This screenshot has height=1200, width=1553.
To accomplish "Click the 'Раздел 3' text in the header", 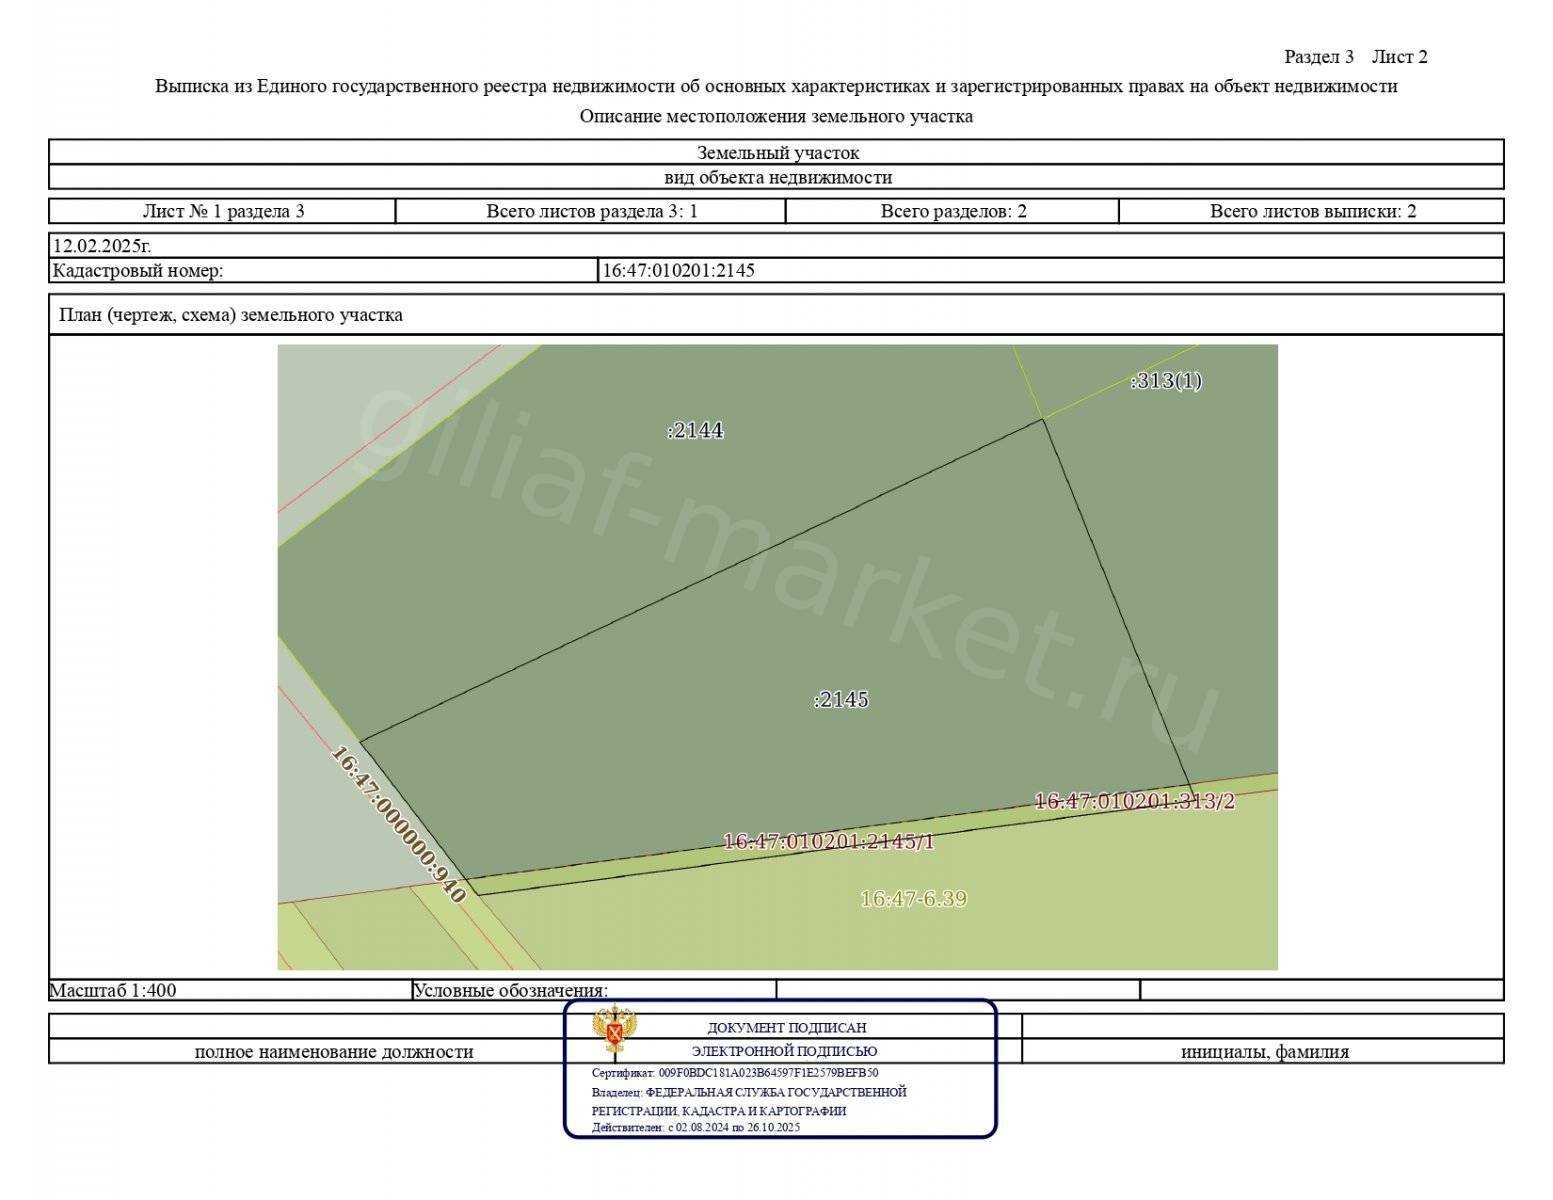I will point(1318,57).
